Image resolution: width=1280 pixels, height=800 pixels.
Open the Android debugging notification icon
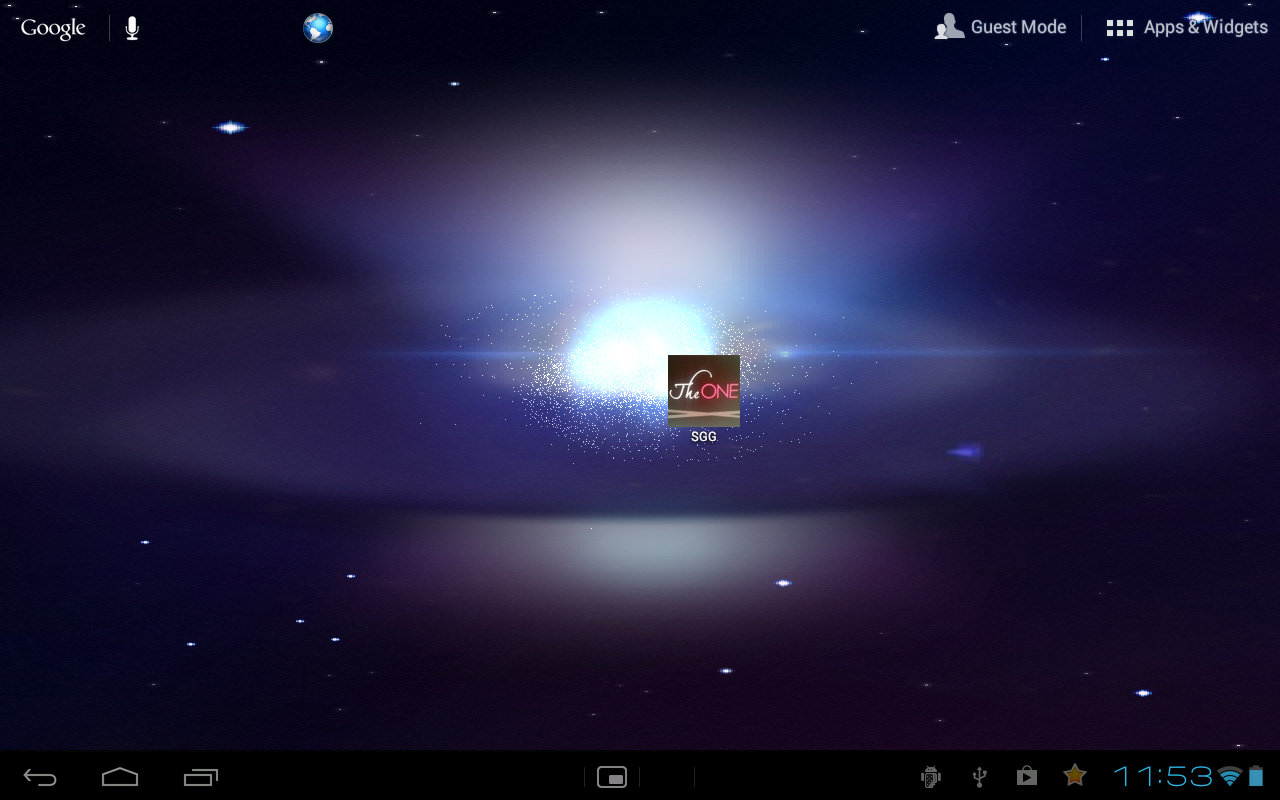(931, 776)
